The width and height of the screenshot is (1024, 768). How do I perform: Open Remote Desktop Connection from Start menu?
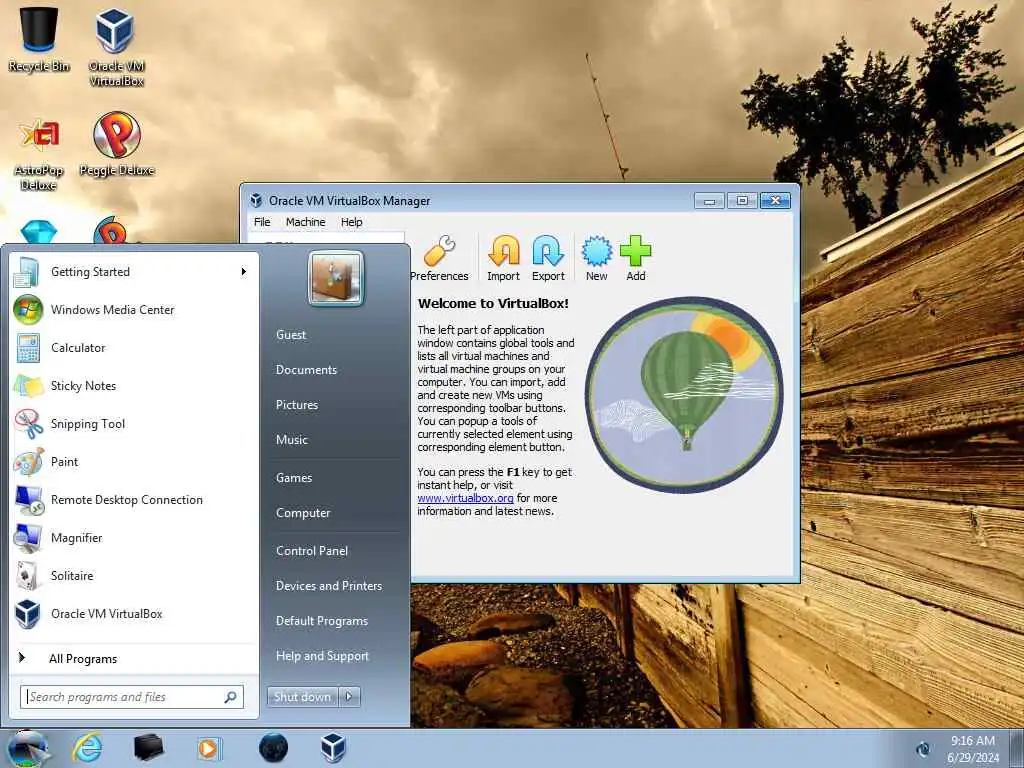tap(135, 500)
